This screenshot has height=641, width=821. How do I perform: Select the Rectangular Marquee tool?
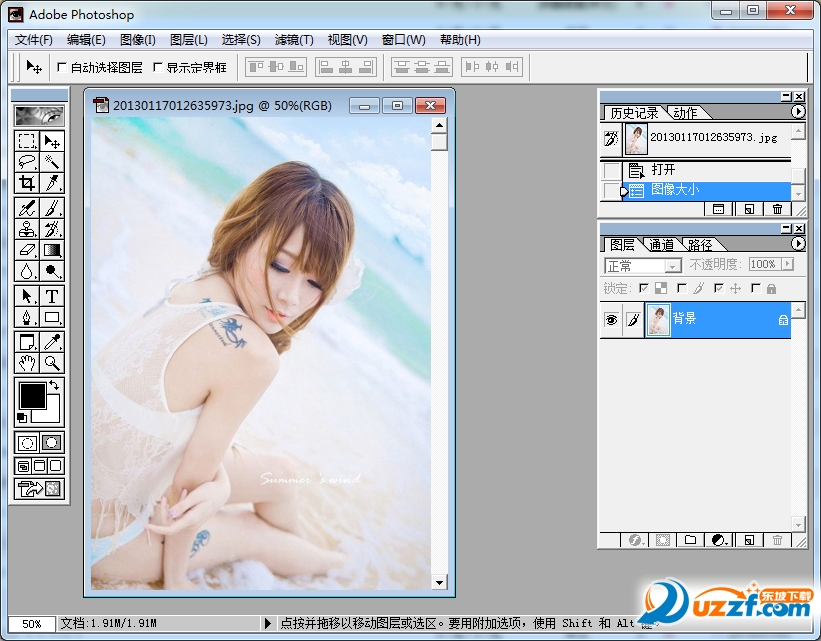tap(27, 141)
